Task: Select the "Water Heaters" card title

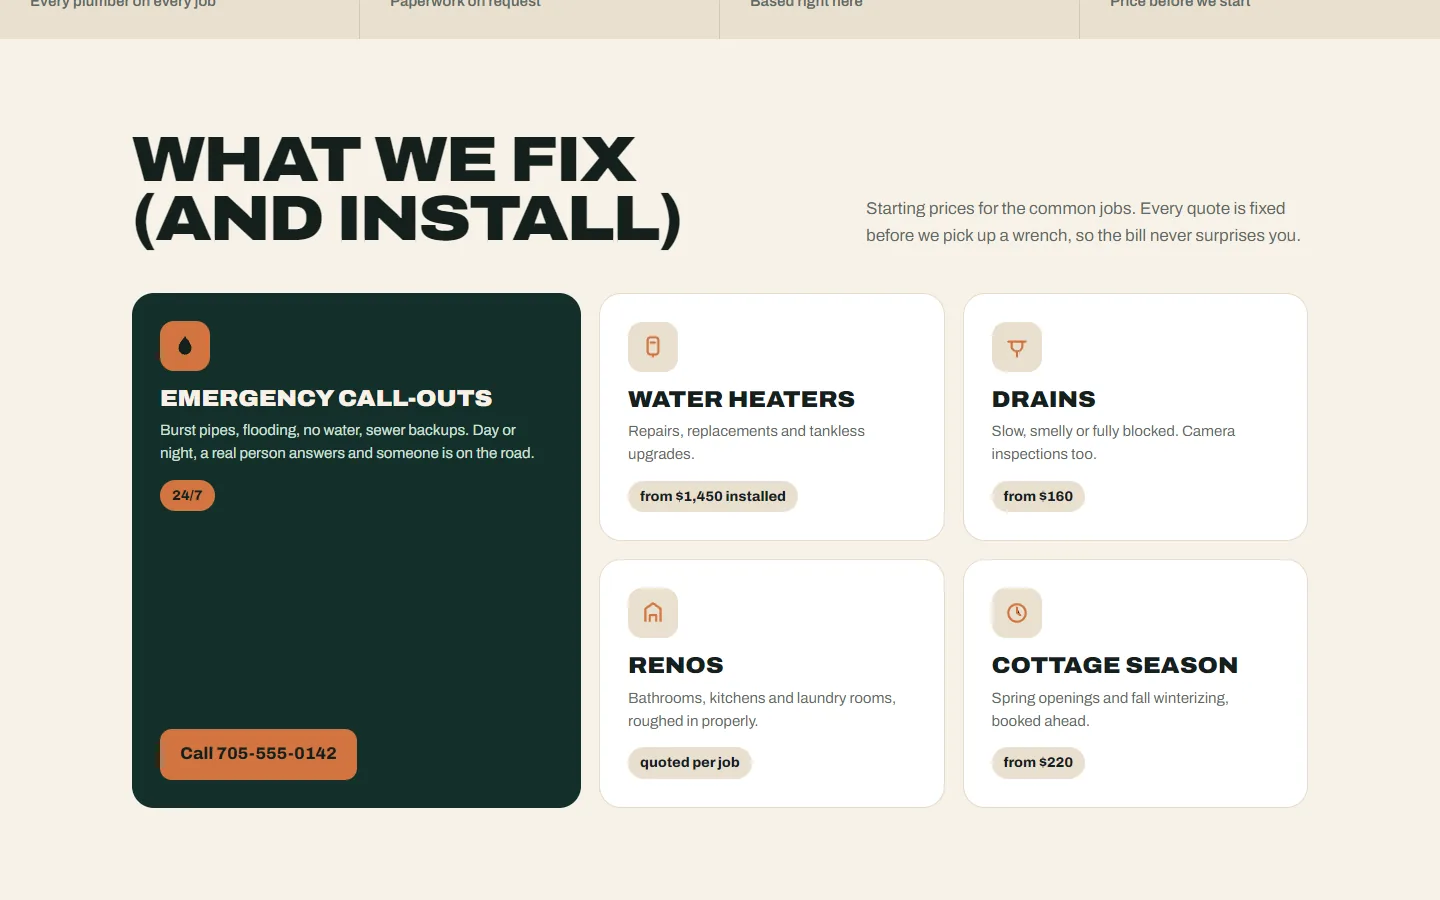Action: 741,399
